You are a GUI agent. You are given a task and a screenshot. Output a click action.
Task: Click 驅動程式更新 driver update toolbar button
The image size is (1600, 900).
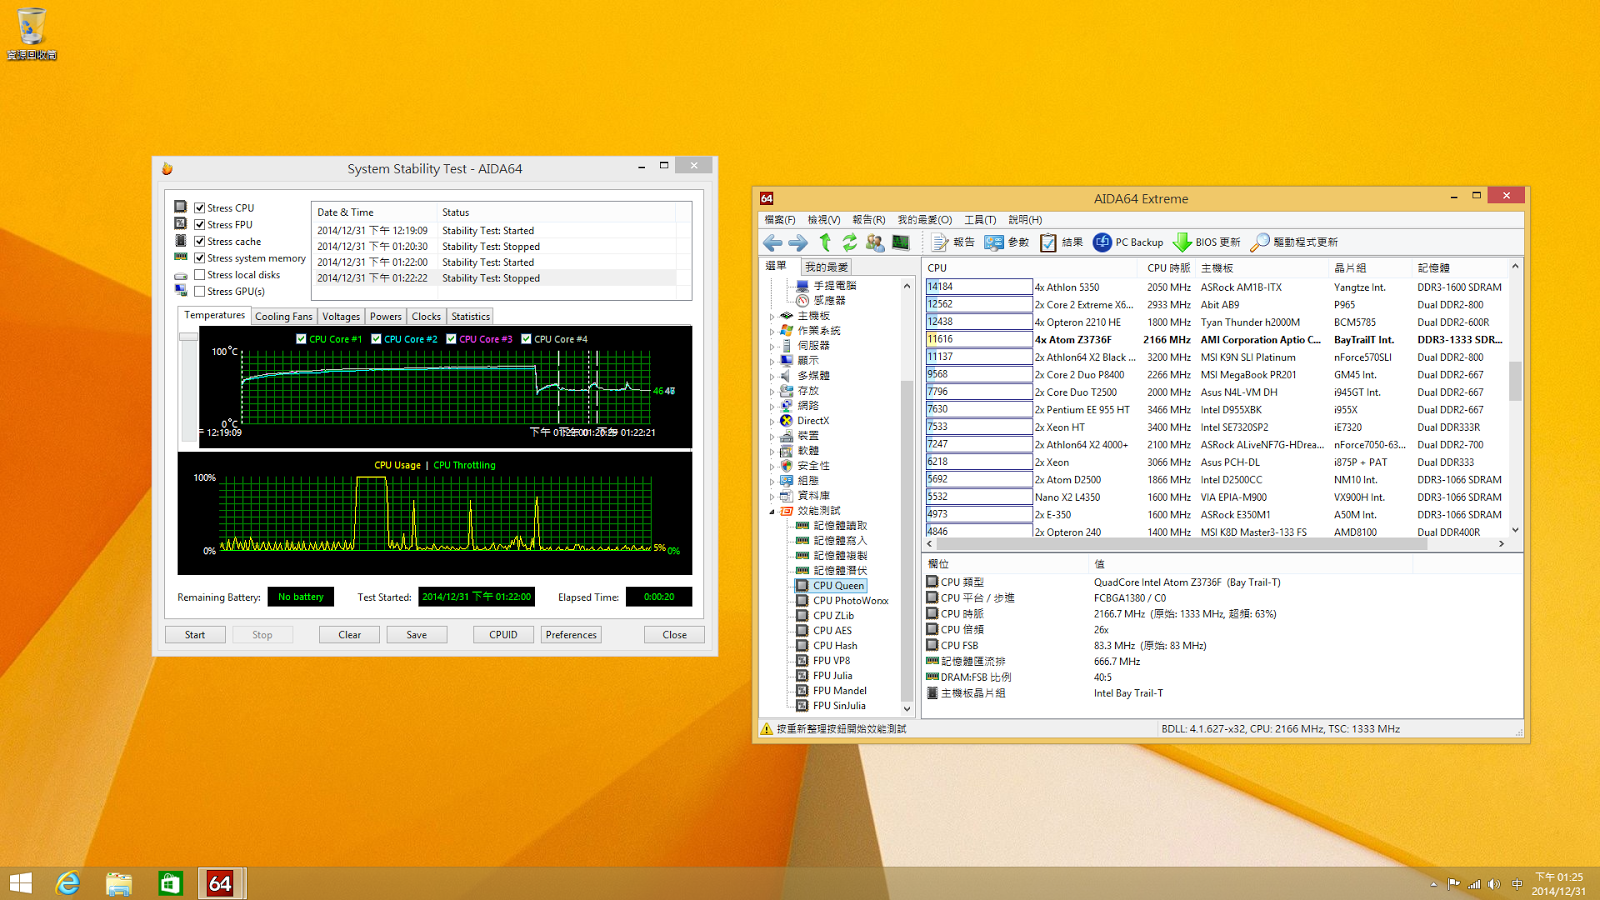click(1294, 242)
